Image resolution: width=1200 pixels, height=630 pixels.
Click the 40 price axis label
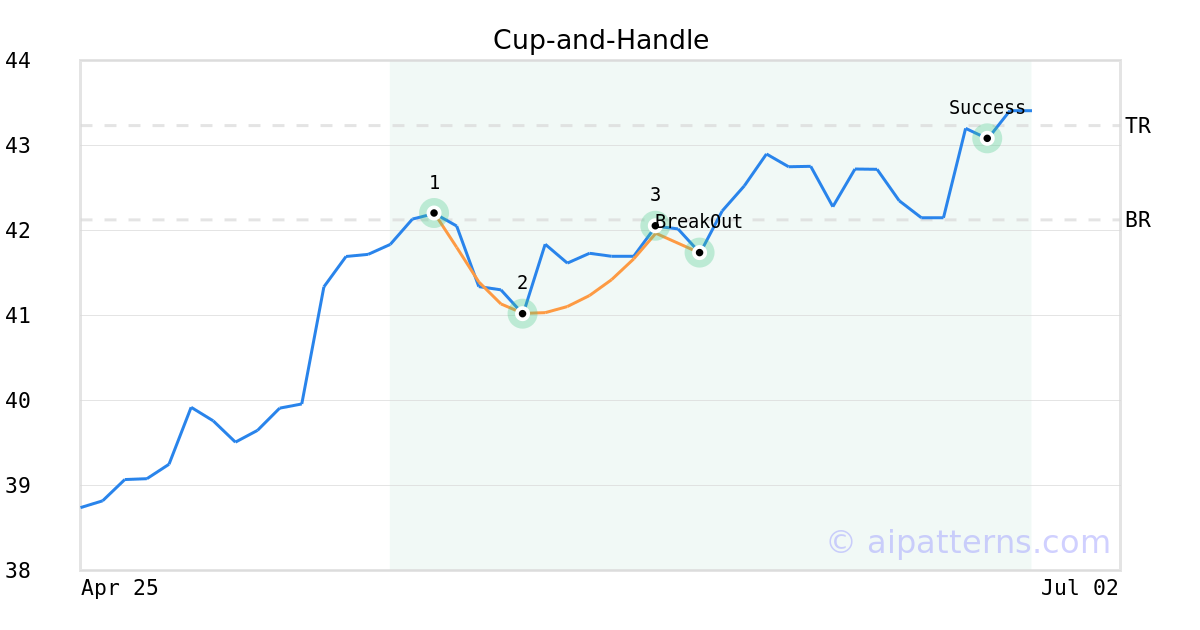pos(18,401)
